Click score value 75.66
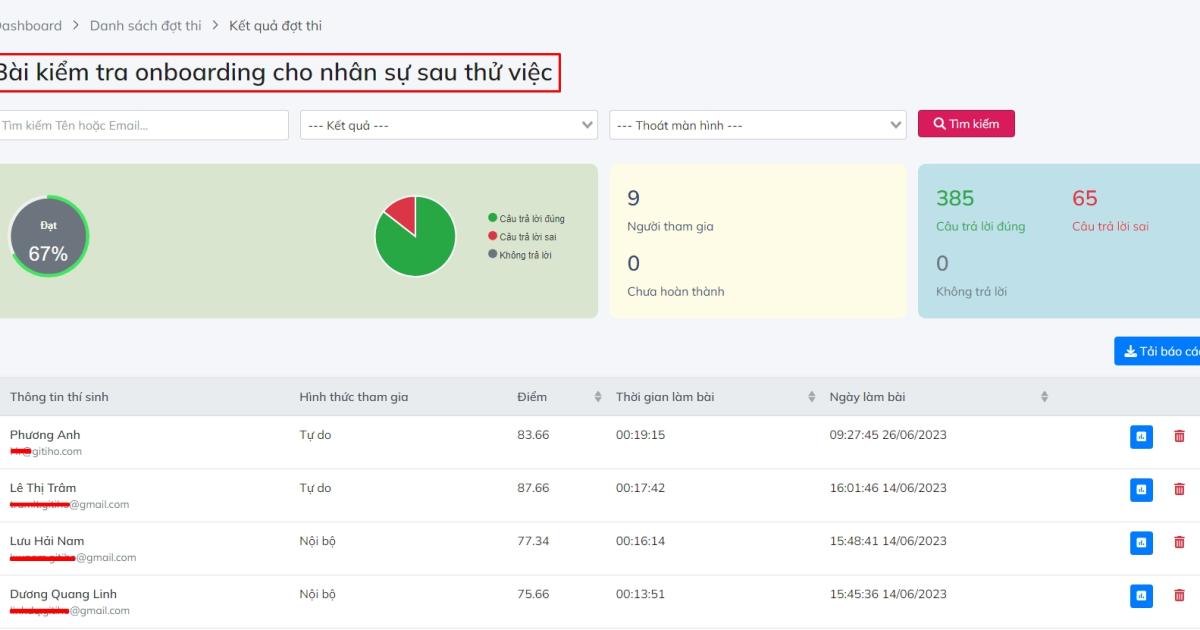The height and width of the screenshot is (630, 1200). [533, 594]
